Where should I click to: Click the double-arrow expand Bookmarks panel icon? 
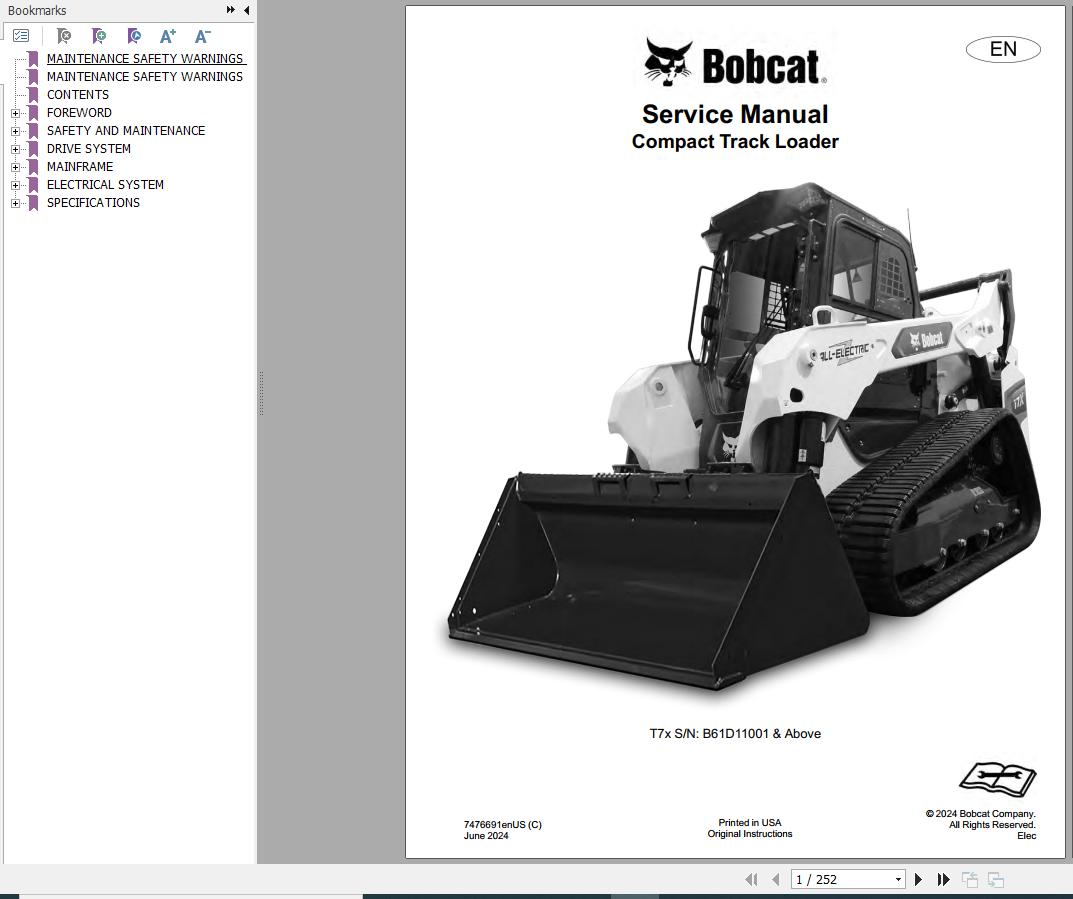[231, 10]
